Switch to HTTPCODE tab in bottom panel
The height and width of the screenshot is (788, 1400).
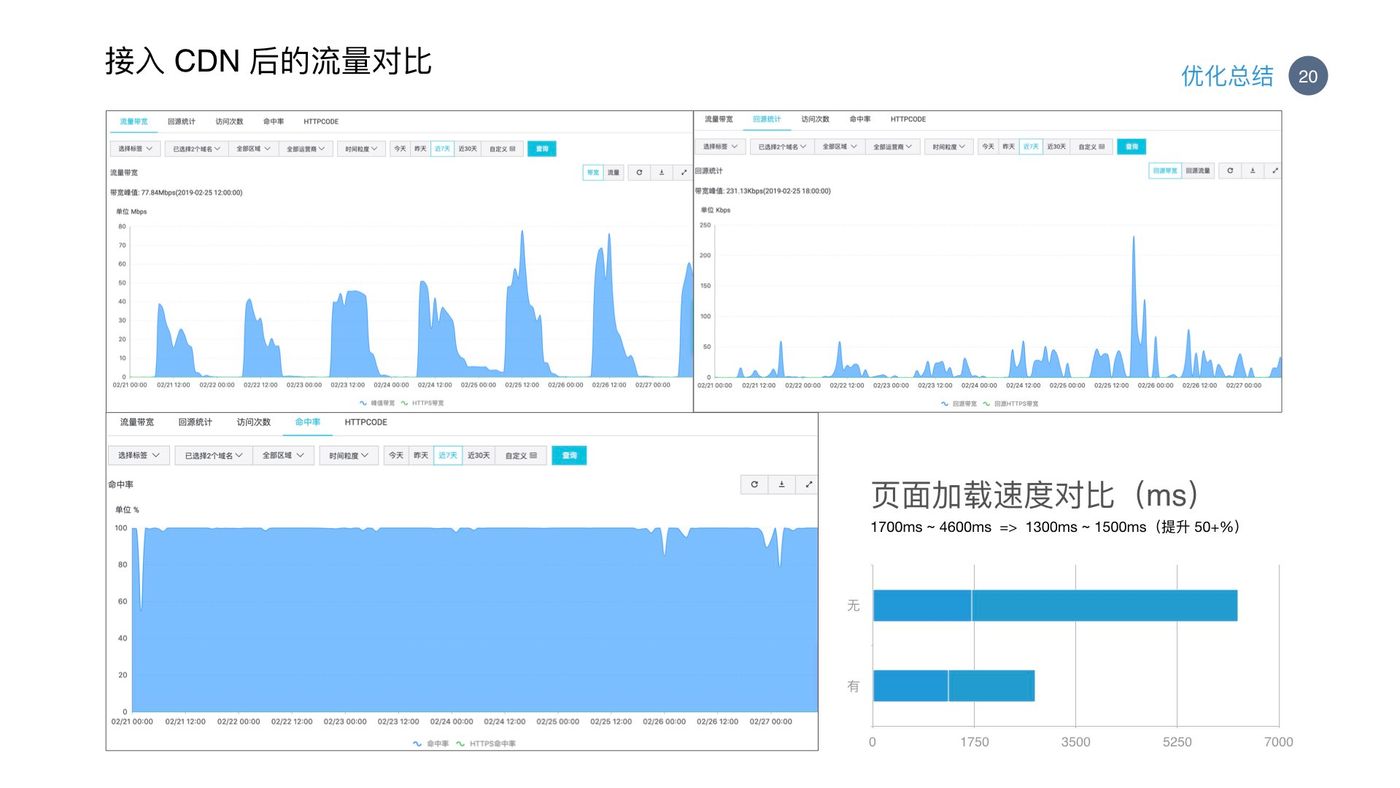click(366, 422)
